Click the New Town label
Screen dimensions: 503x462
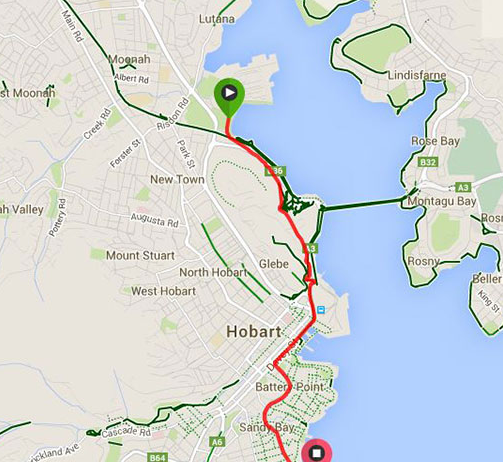coord(177,179)
